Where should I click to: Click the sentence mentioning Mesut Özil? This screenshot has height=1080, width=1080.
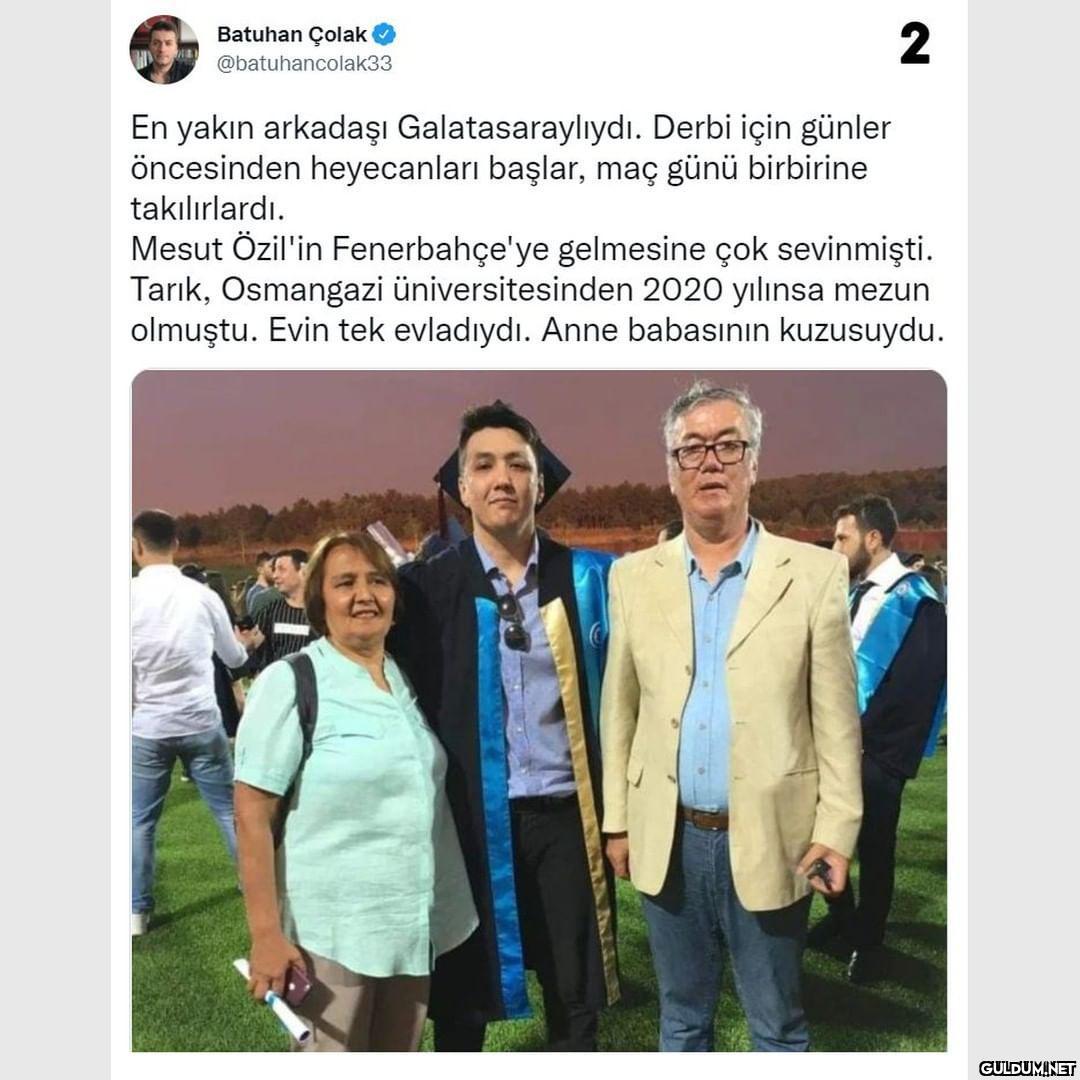pyautogui.click(x=531, y=249)
